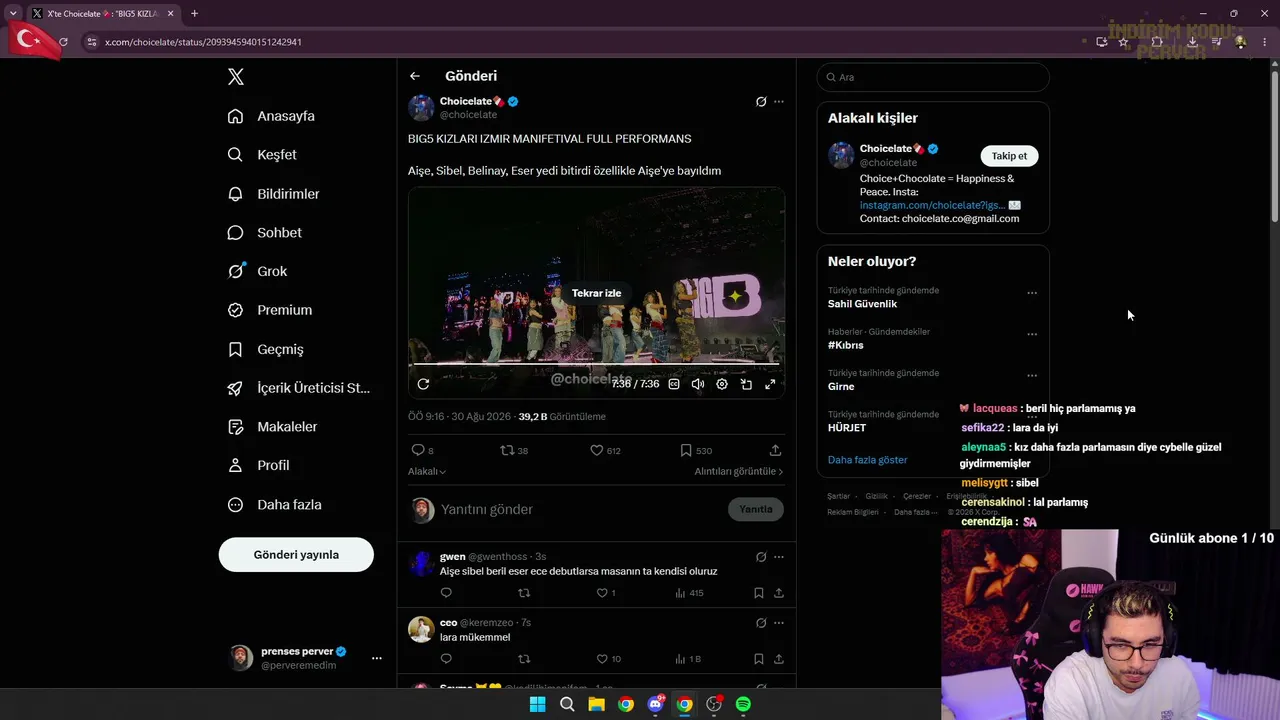The image size is (1280, 720).
Task: Reply to ceo's comment
Action: [446, 659]
